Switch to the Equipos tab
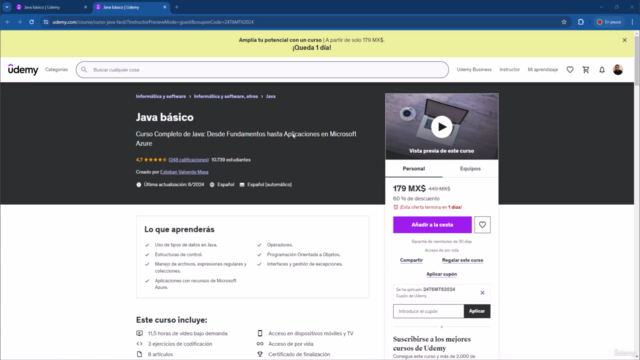640x360 pixels. 470,169
